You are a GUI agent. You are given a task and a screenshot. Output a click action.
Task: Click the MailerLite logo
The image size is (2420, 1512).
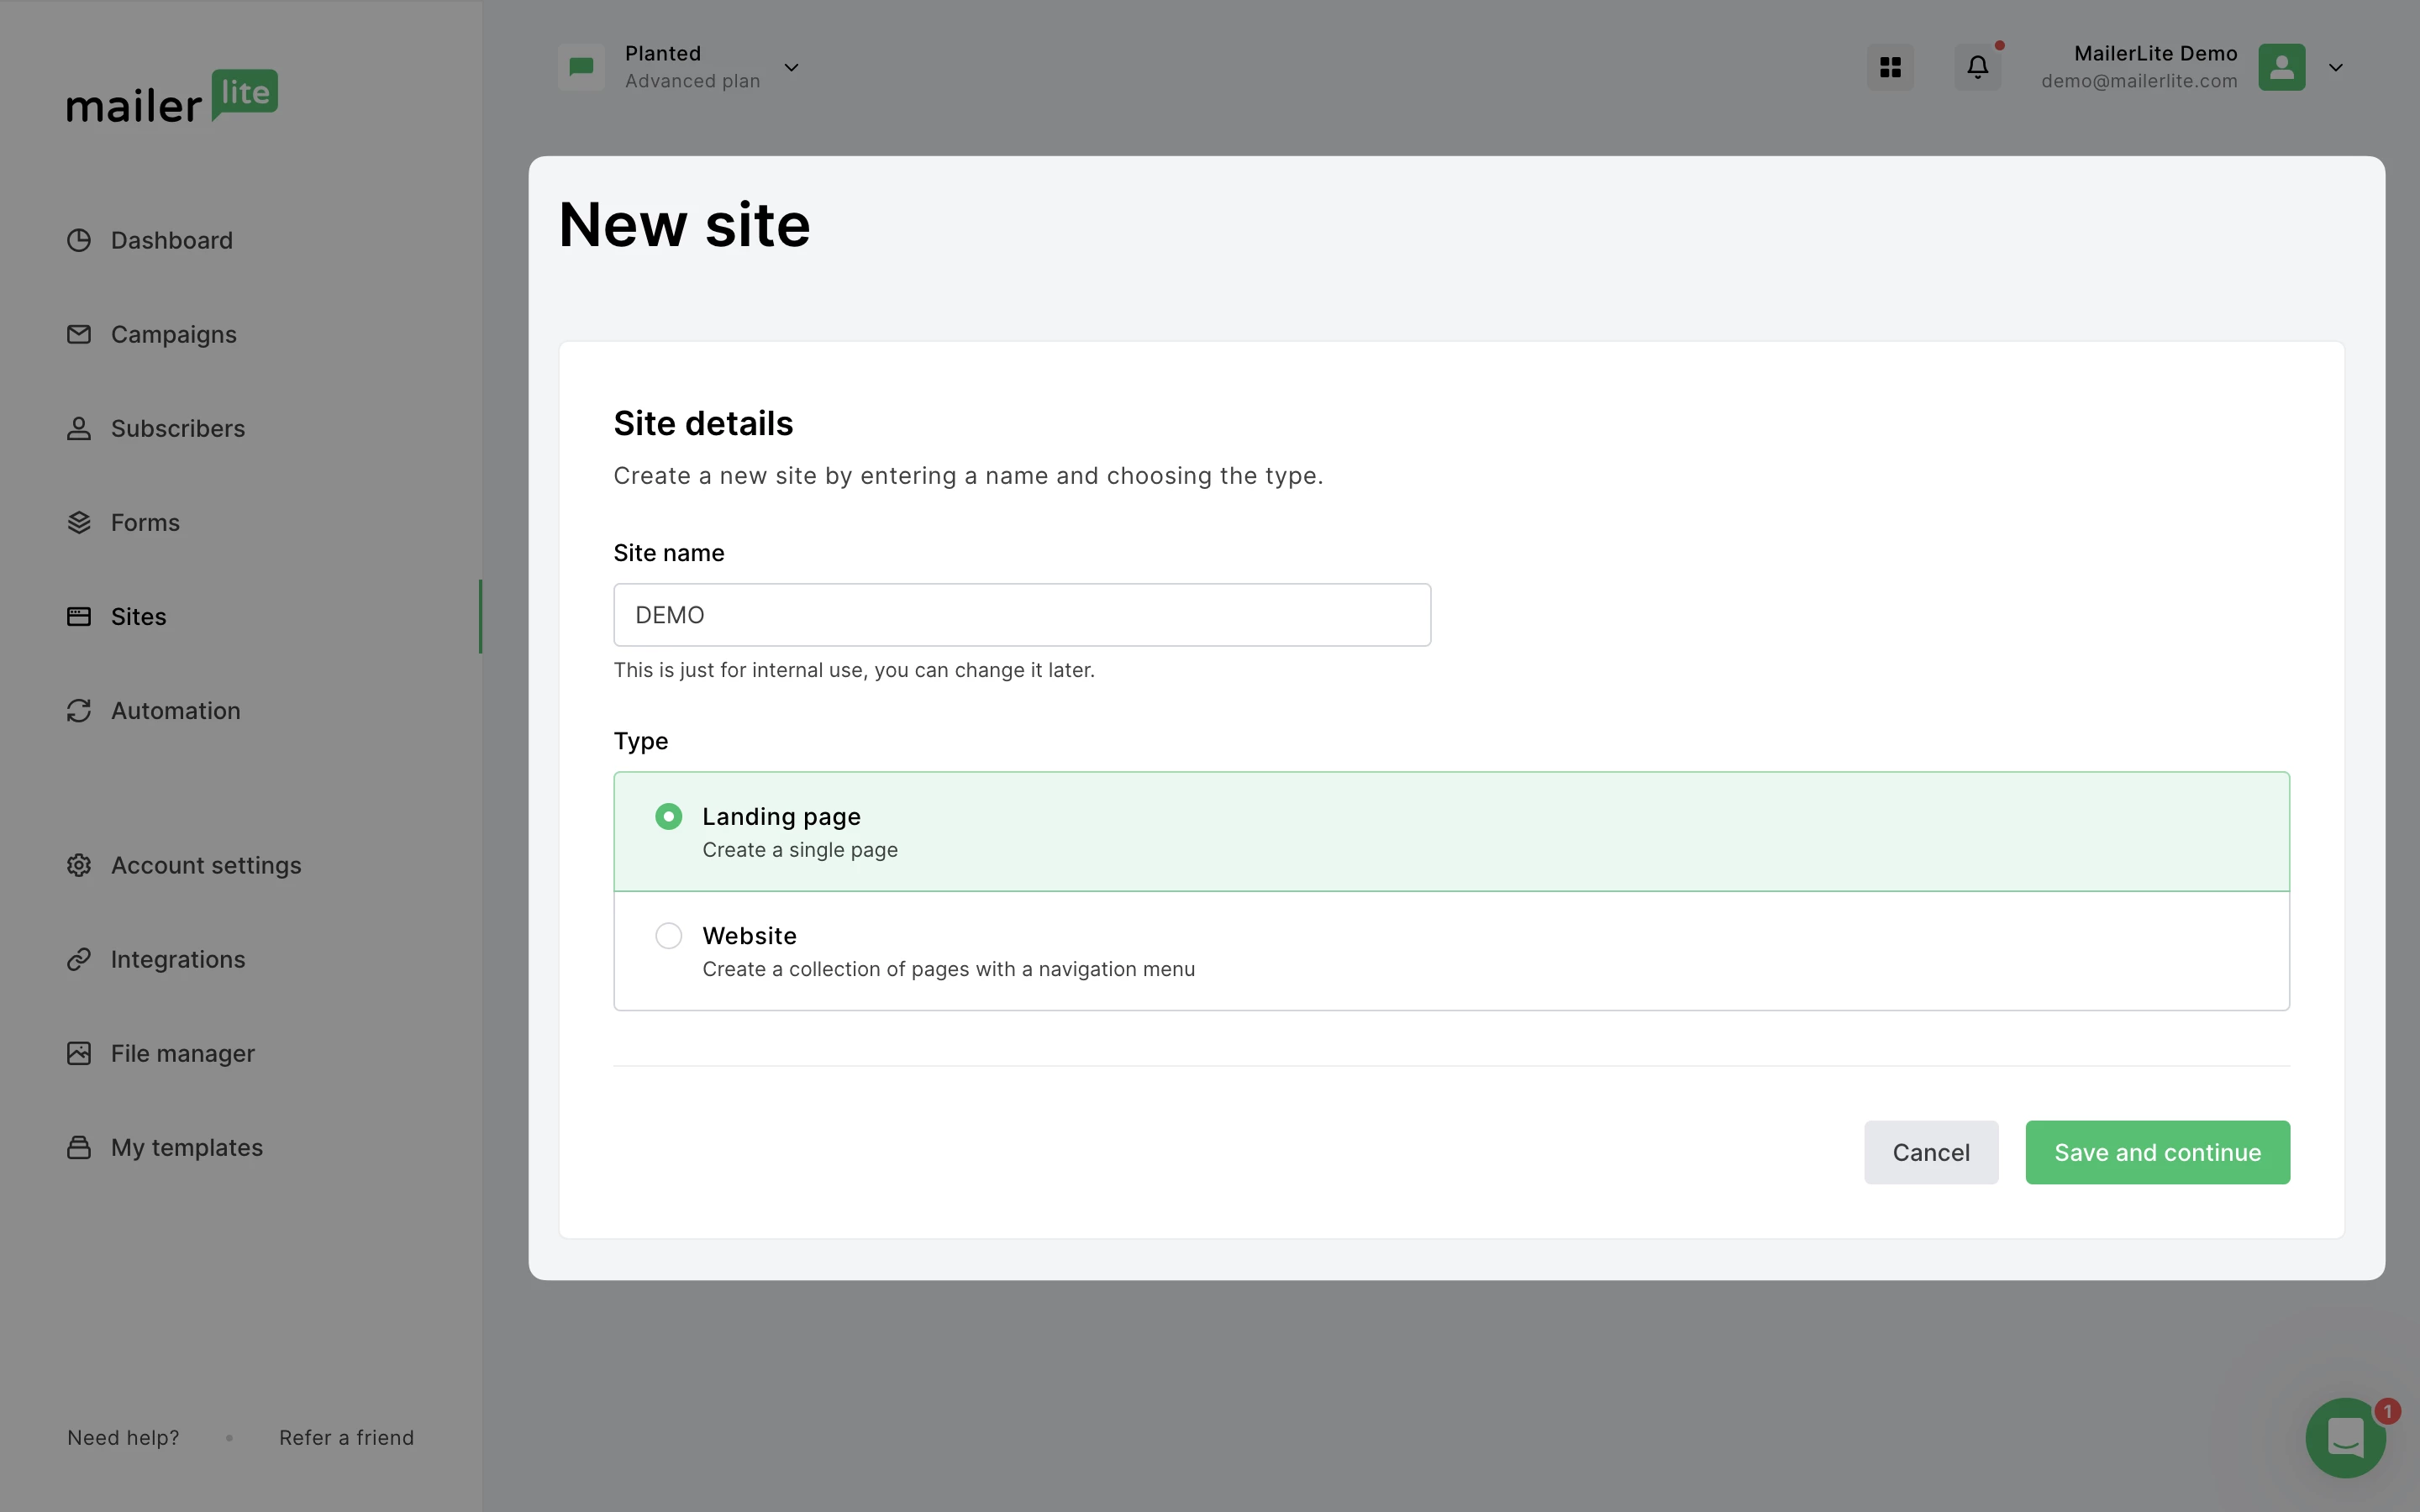pos(172,97)
